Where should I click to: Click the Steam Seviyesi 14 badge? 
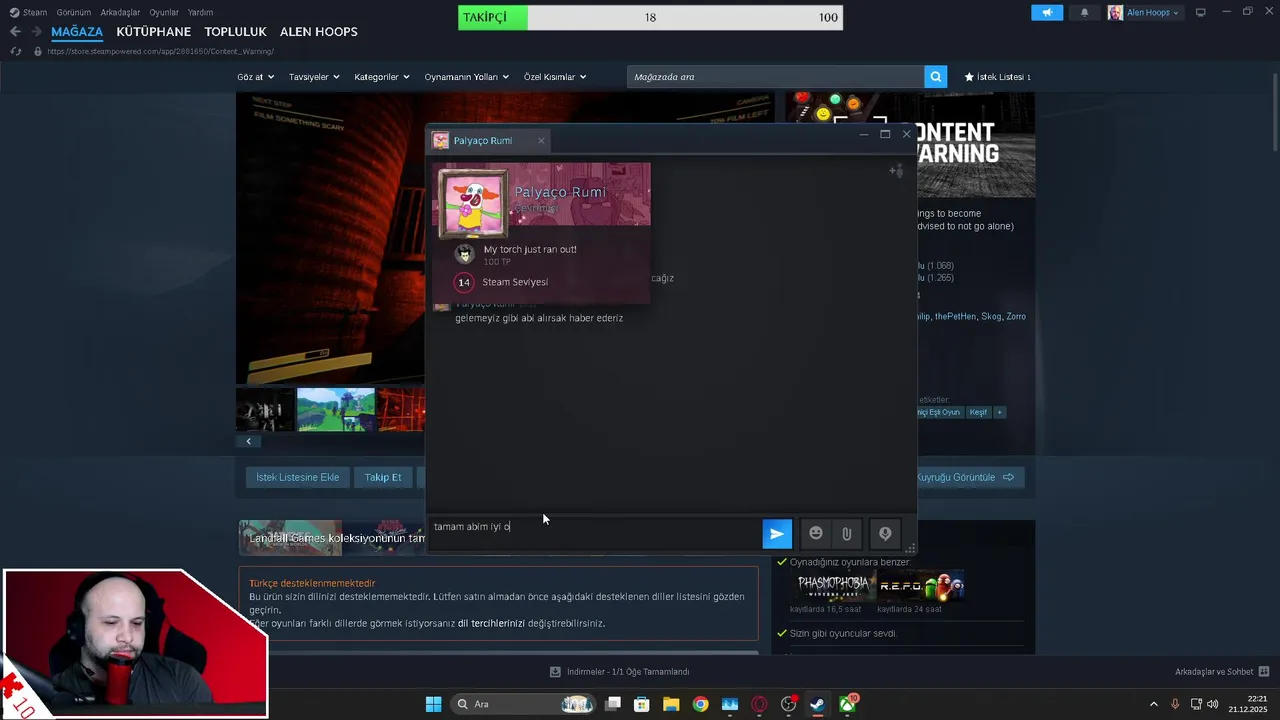463,282
